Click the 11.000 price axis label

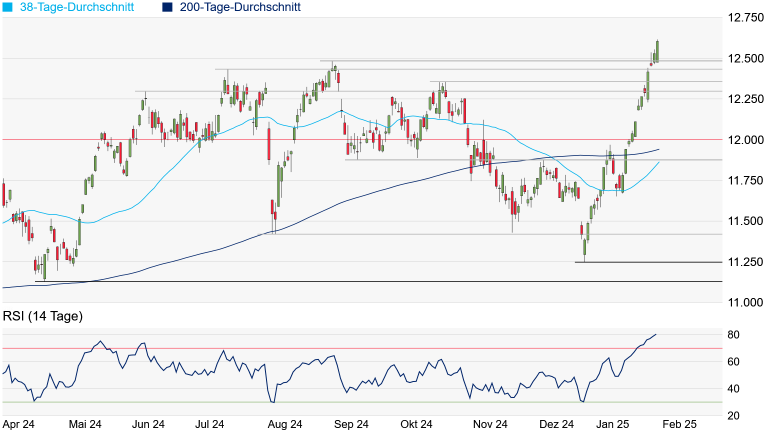(x=746, y=302)
